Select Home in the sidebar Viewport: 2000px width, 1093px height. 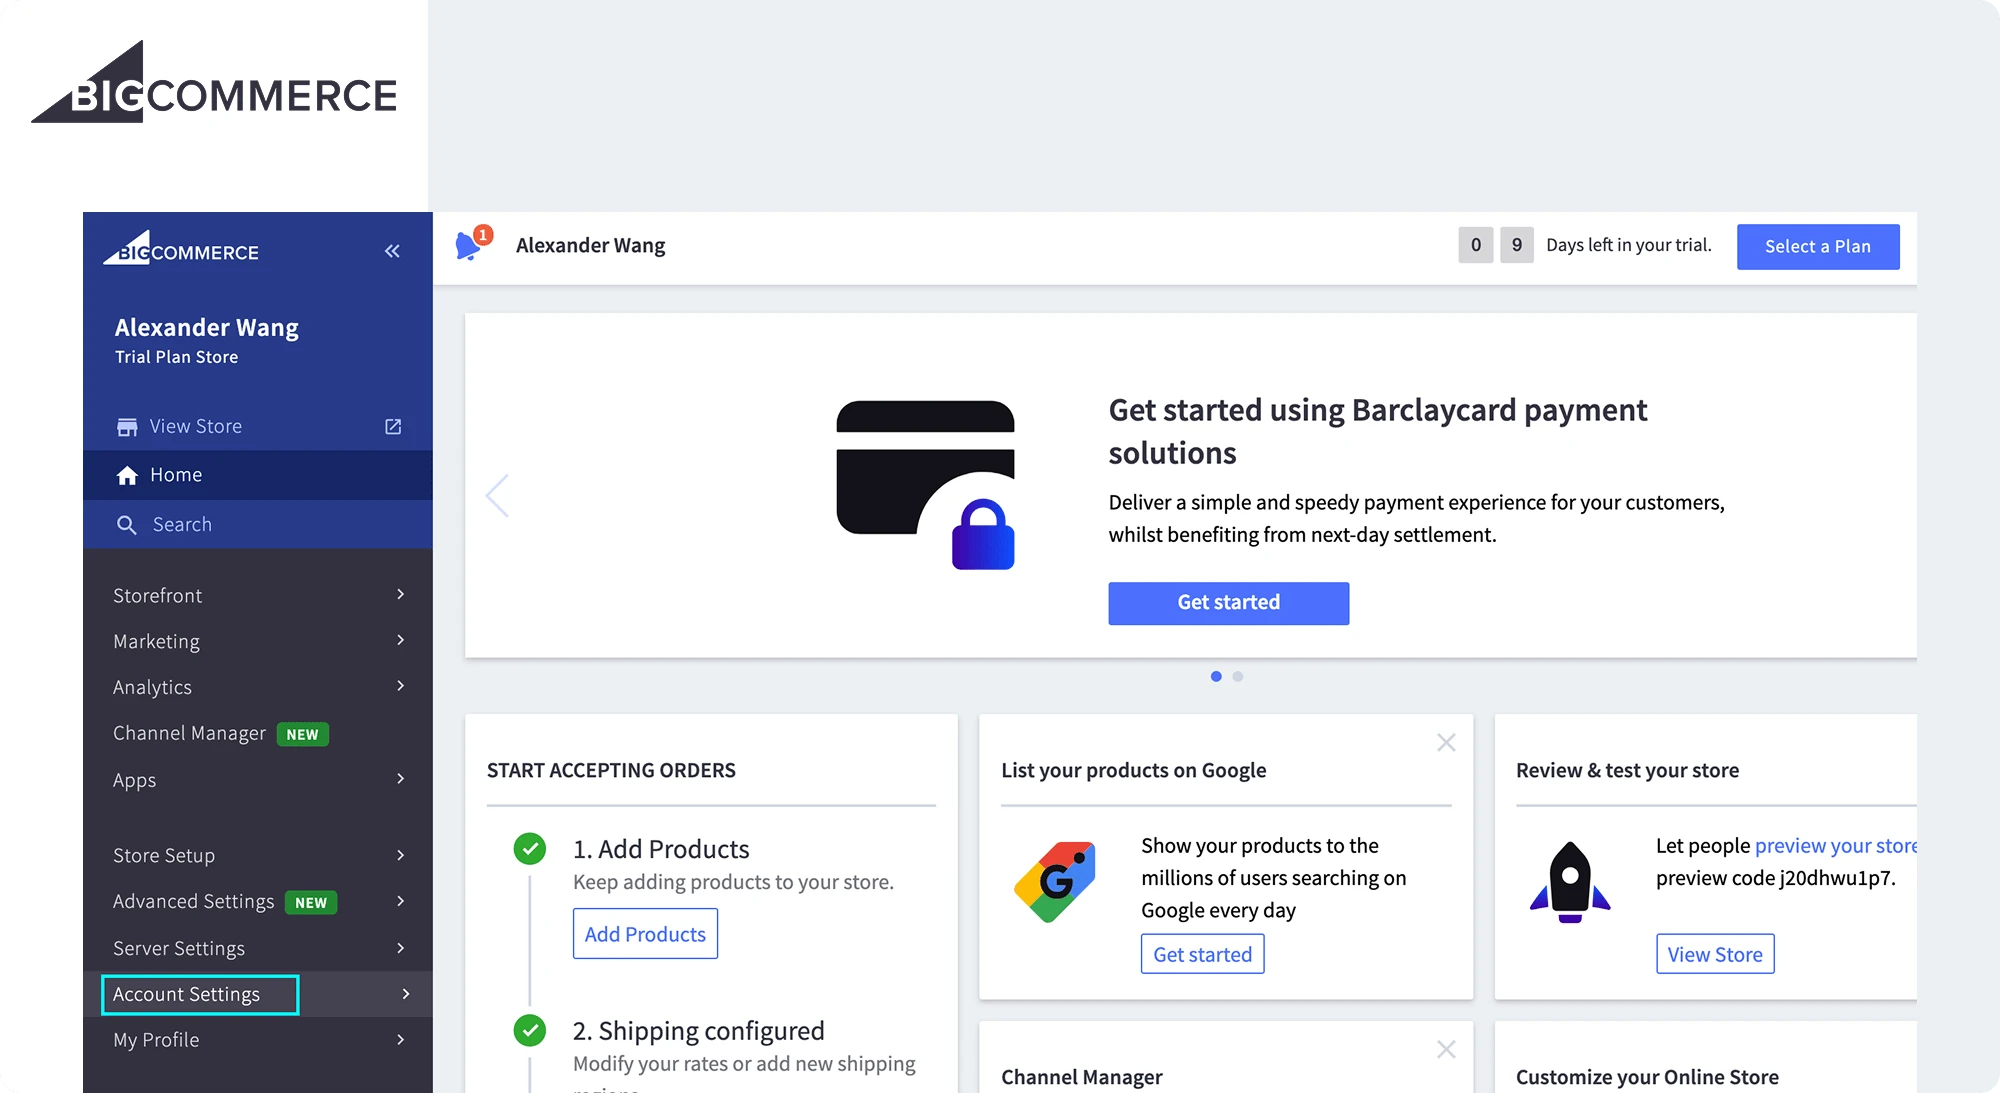coord(258,475)
